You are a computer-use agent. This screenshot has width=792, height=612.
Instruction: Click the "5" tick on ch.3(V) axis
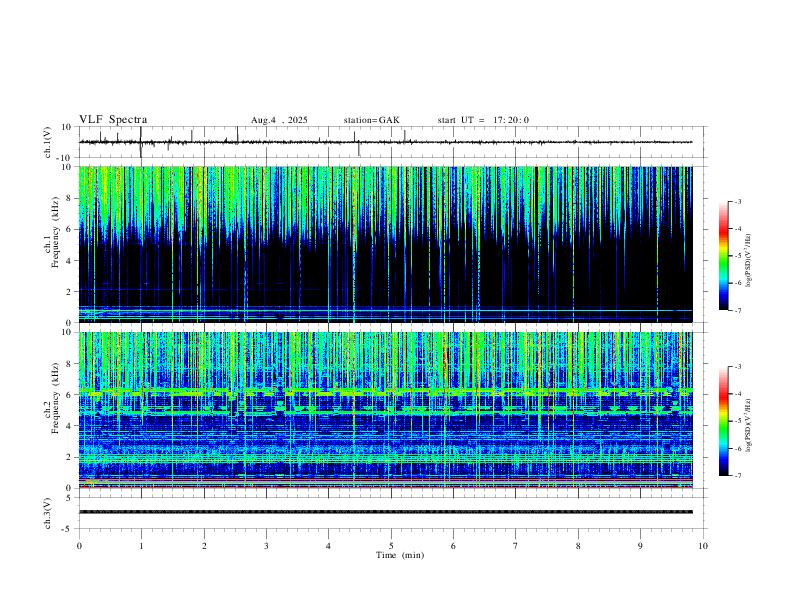tap(70, 498)
